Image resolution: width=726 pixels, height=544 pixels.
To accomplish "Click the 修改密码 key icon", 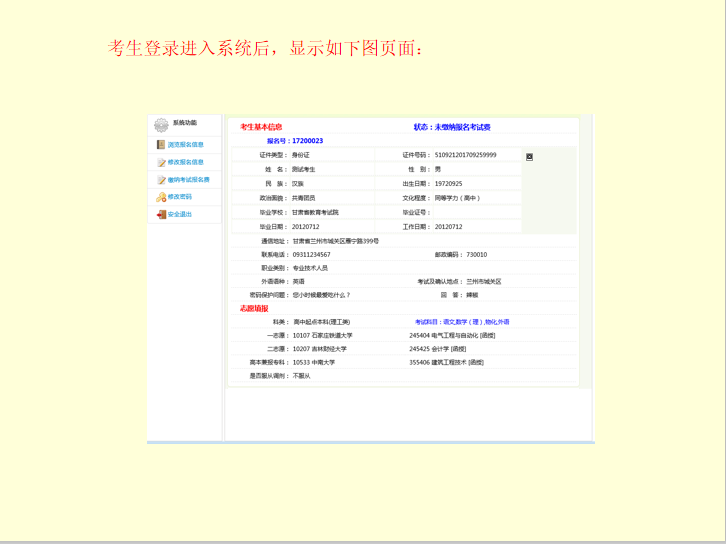I will tap(161, 197).
